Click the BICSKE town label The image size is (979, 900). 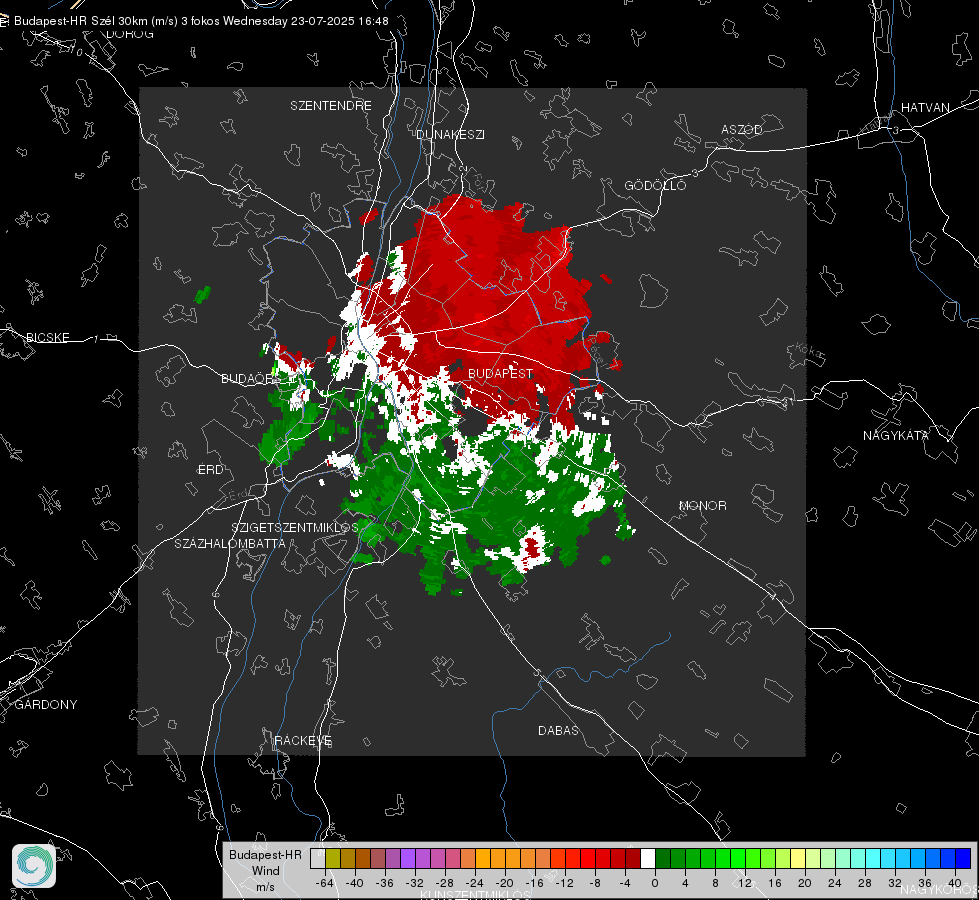48,337
